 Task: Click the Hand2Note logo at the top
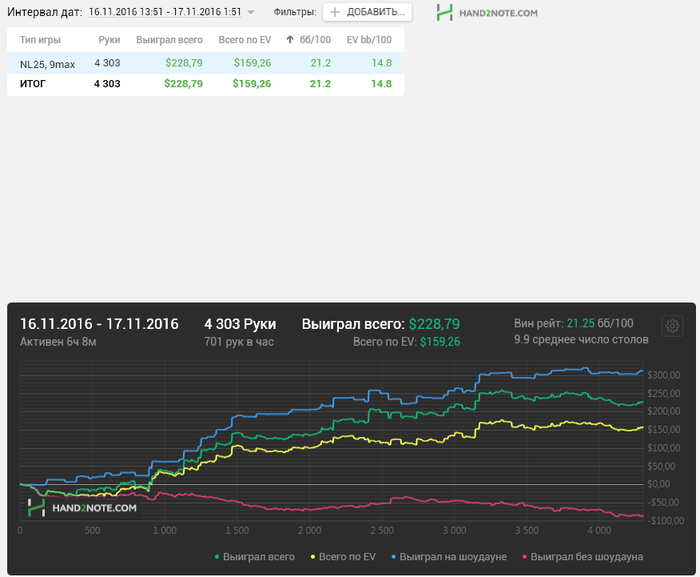tap(487, 13)
